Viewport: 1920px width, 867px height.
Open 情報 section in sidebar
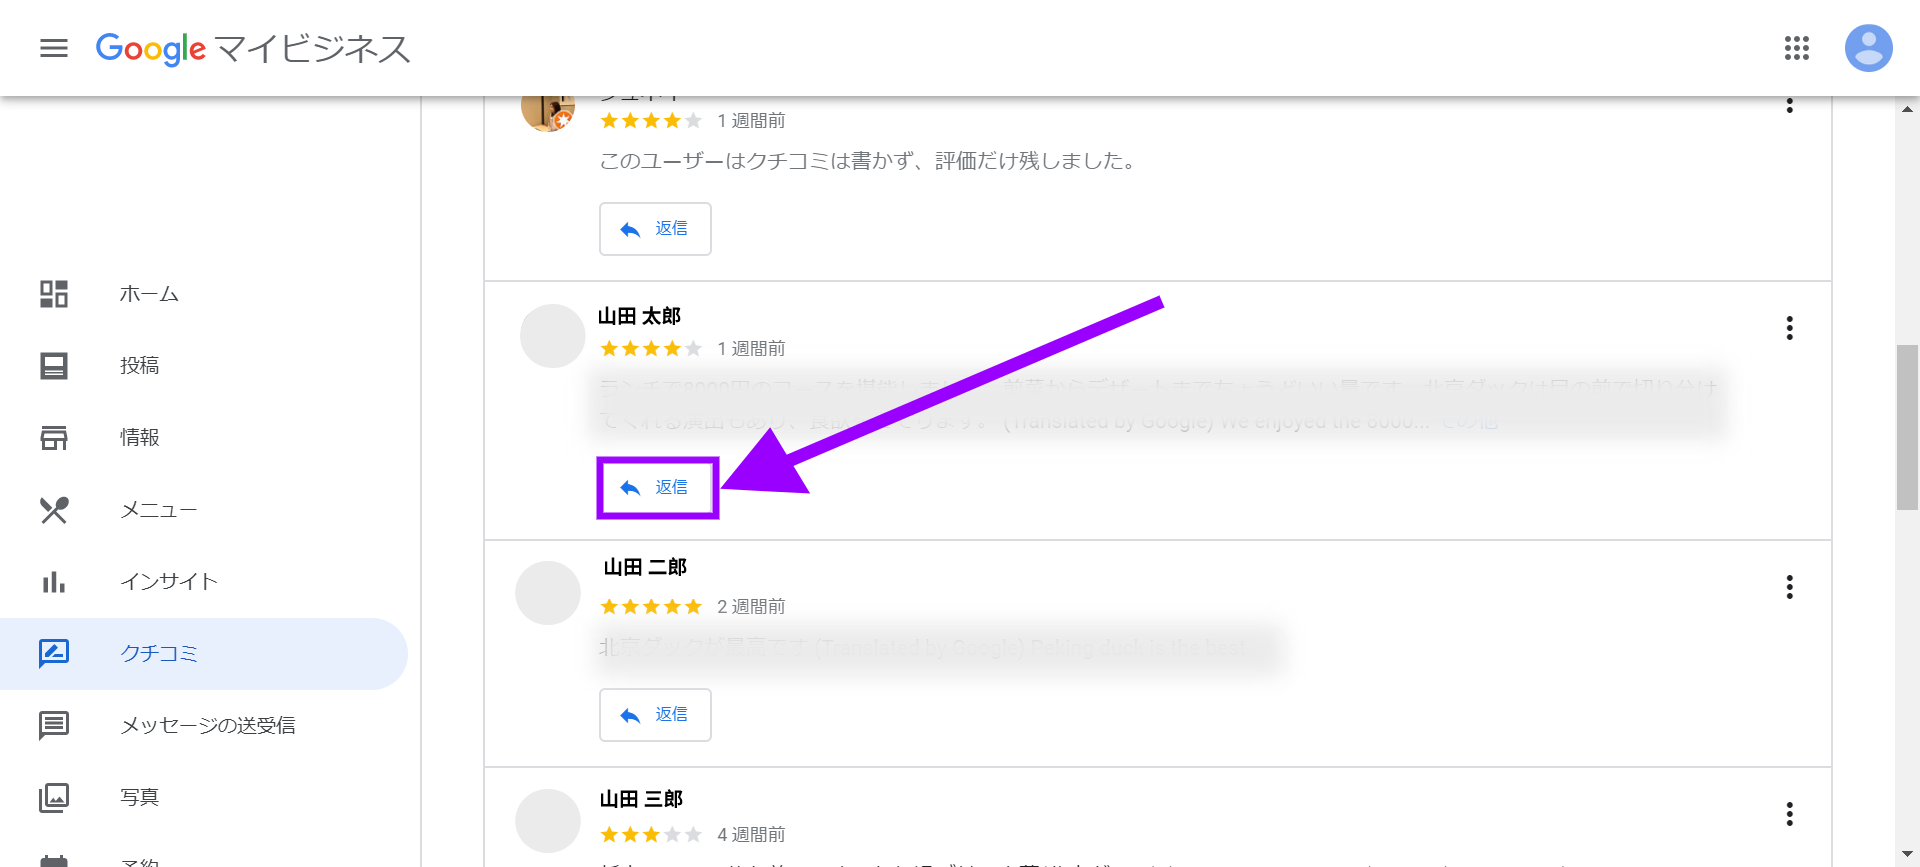pyautogui.click(x=204, y=438)
